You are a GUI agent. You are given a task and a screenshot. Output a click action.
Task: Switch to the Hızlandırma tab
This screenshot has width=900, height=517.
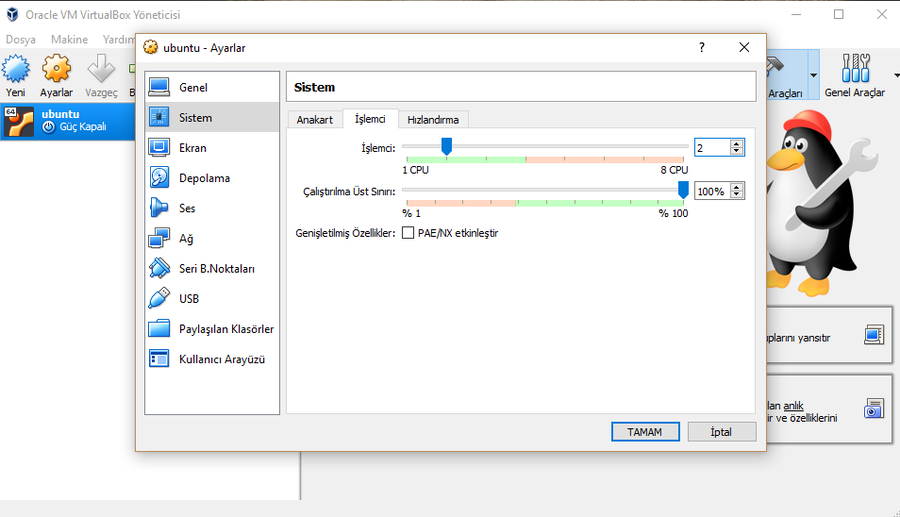point(433,119)
